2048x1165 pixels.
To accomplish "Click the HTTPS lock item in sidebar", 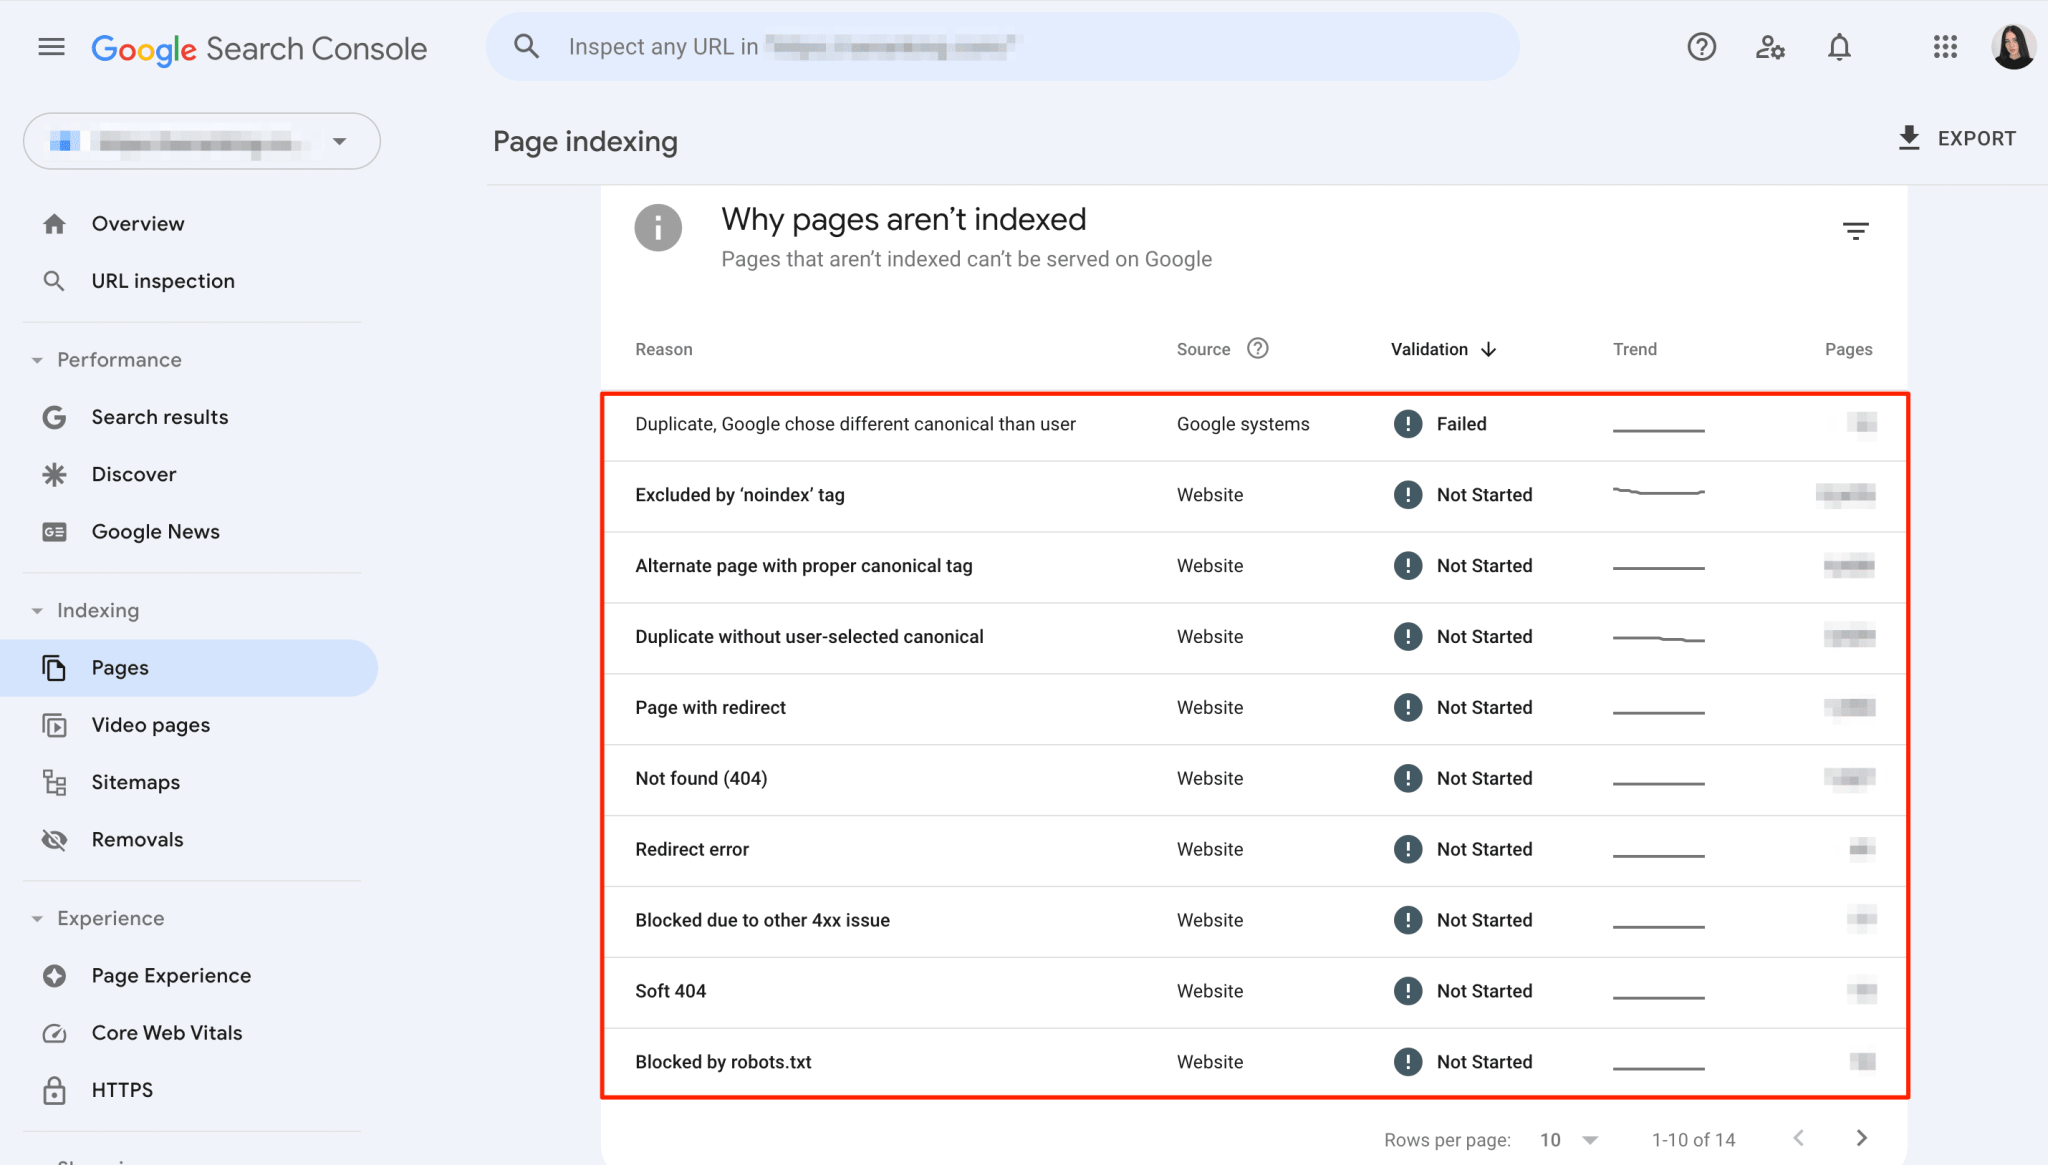I will tap(122, 1090).
